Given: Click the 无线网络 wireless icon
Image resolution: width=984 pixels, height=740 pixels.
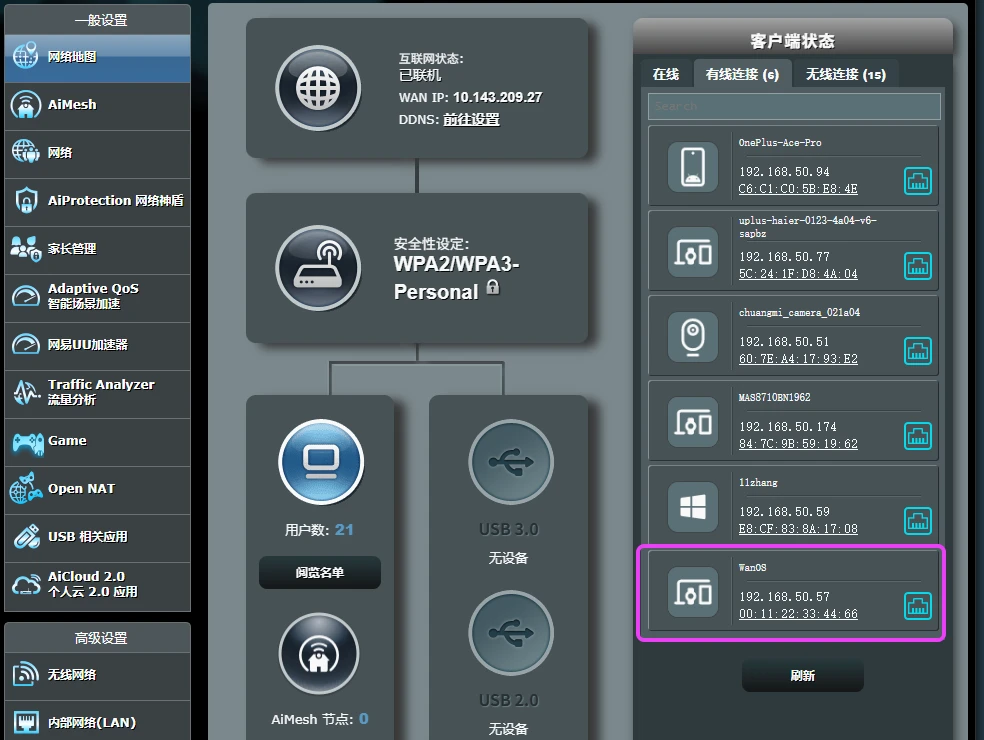Looking at the screenshot, I should (x=26, y=674).
